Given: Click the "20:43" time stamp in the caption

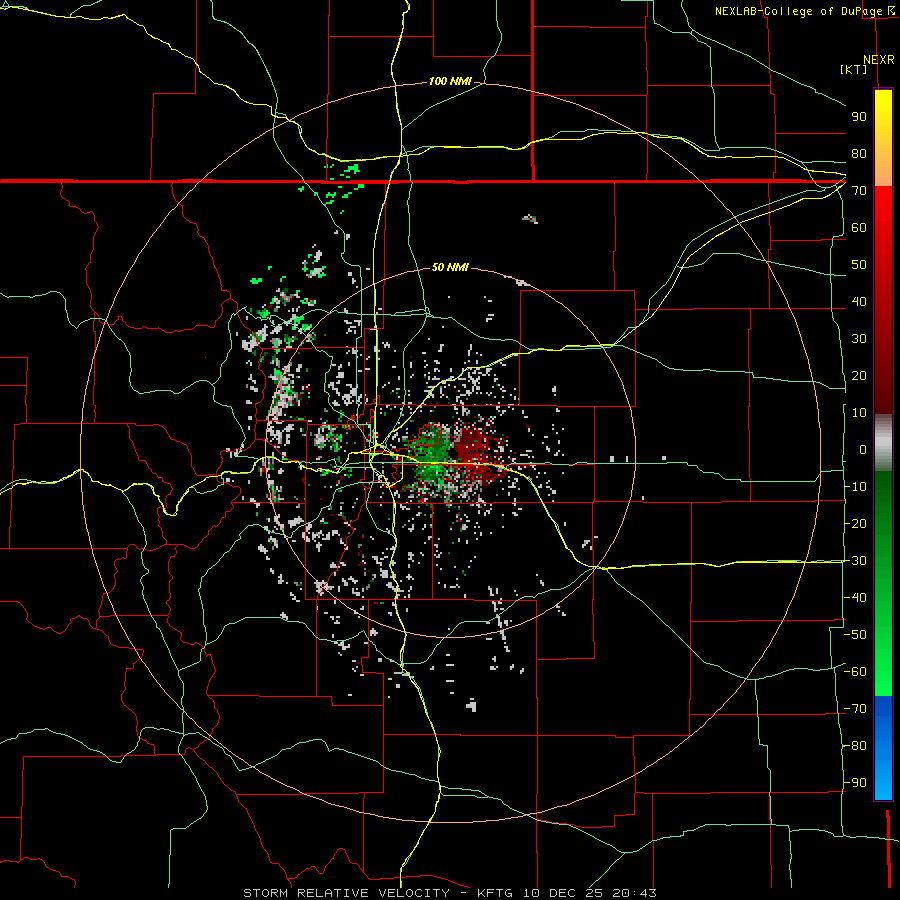Looking at the screenshot, I should (634, 893).
